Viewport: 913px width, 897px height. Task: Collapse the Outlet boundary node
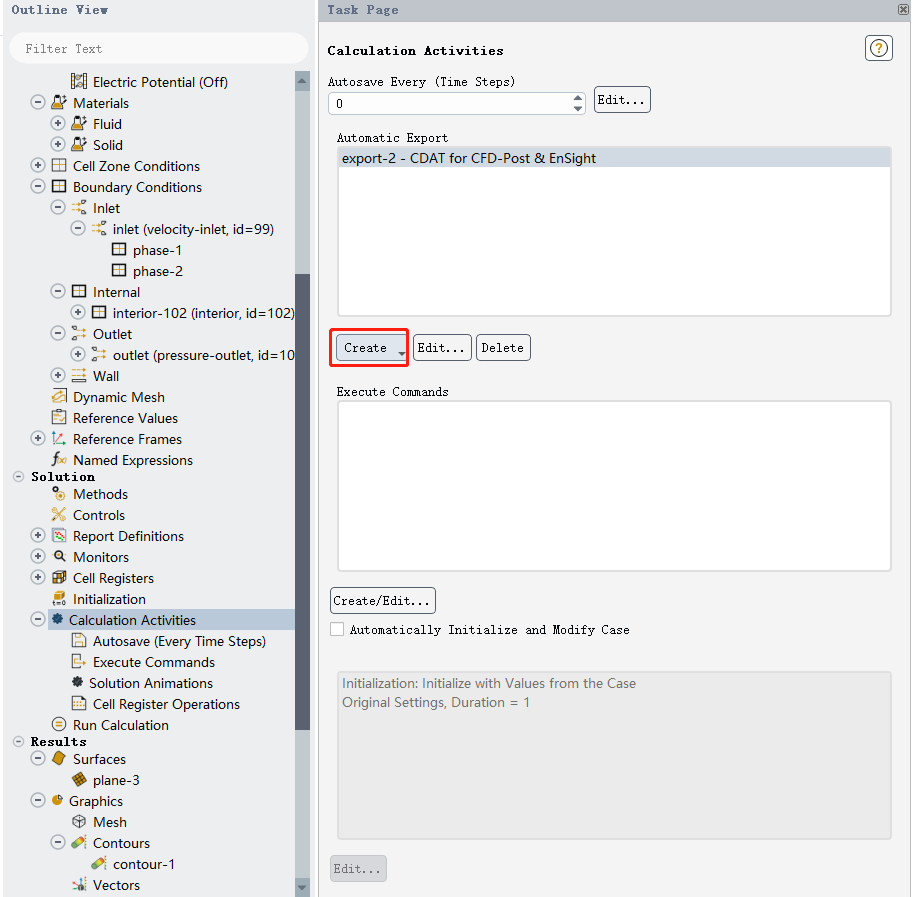tap(58, 334)
